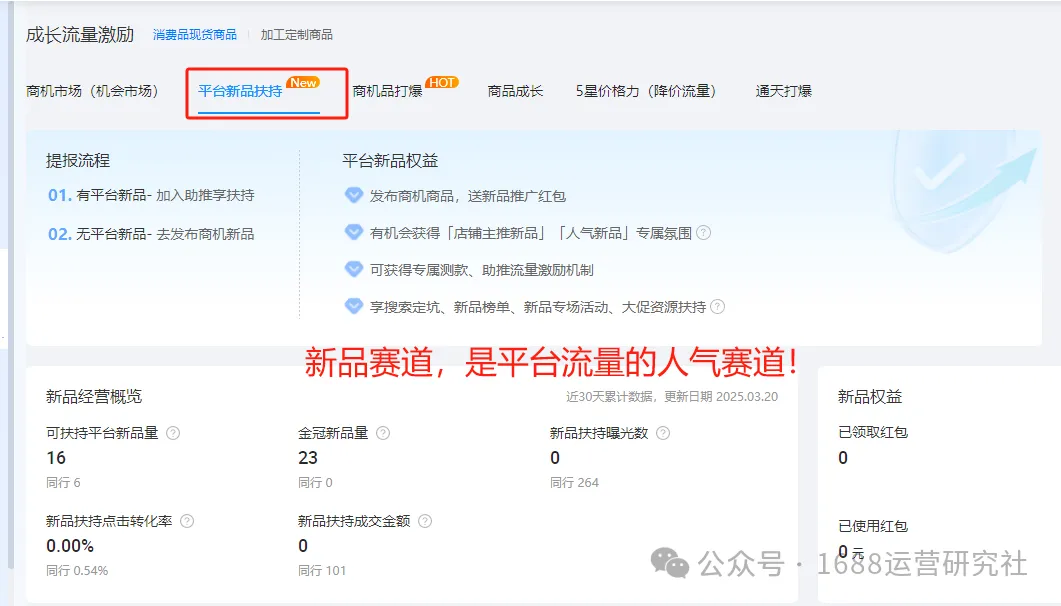Click the 新品经营概览 heading
Screen dimensions: 1061x606
tap(94, 396)
